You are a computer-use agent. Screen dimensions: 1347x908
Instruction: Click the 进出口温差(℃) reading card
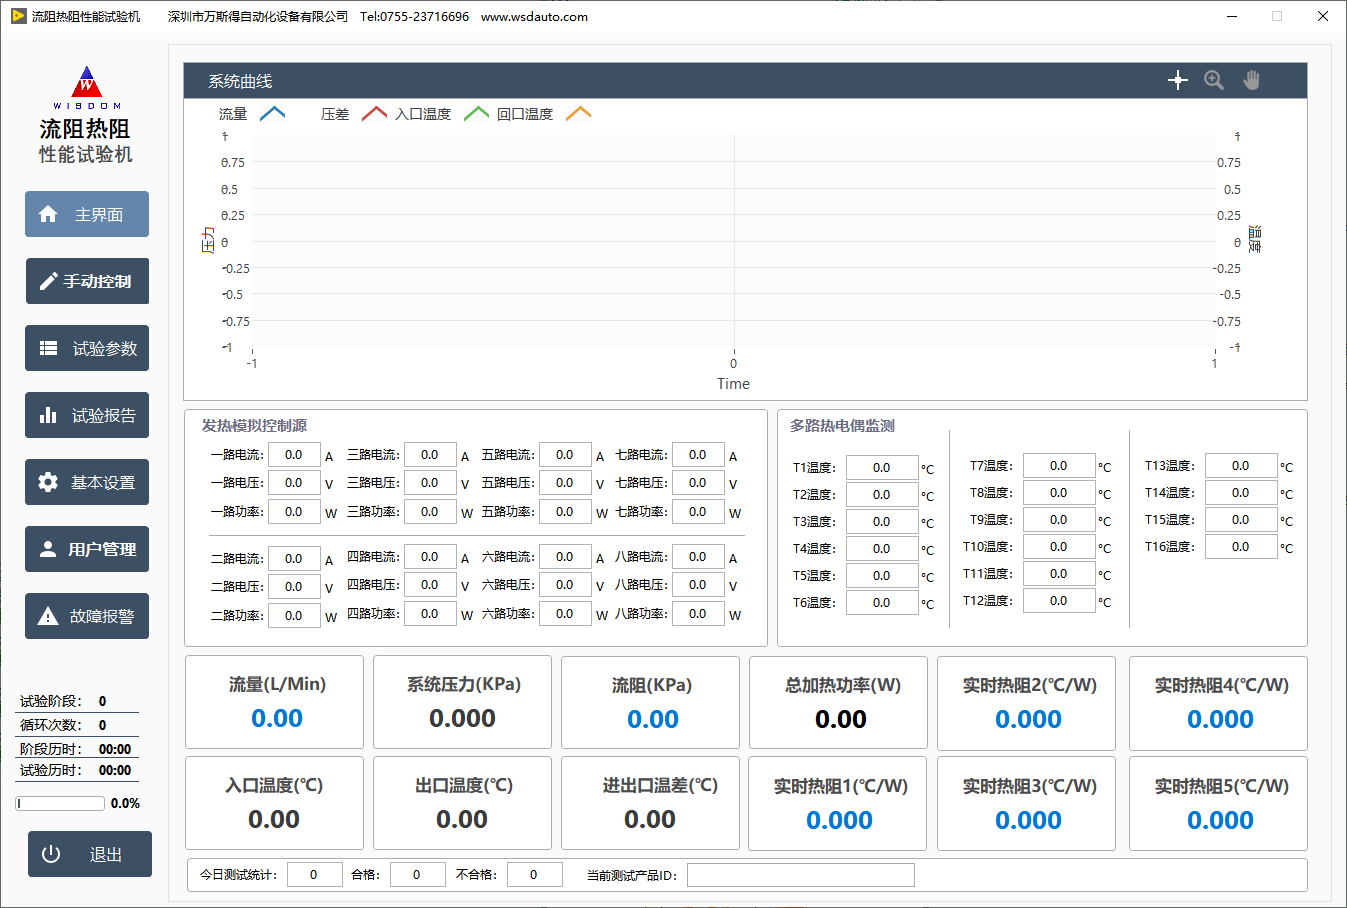click(650, 803)
